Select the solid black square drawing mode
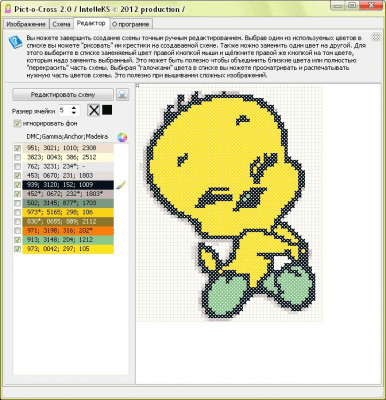Viewport: 386px width, 400px height. pos(107,110)
